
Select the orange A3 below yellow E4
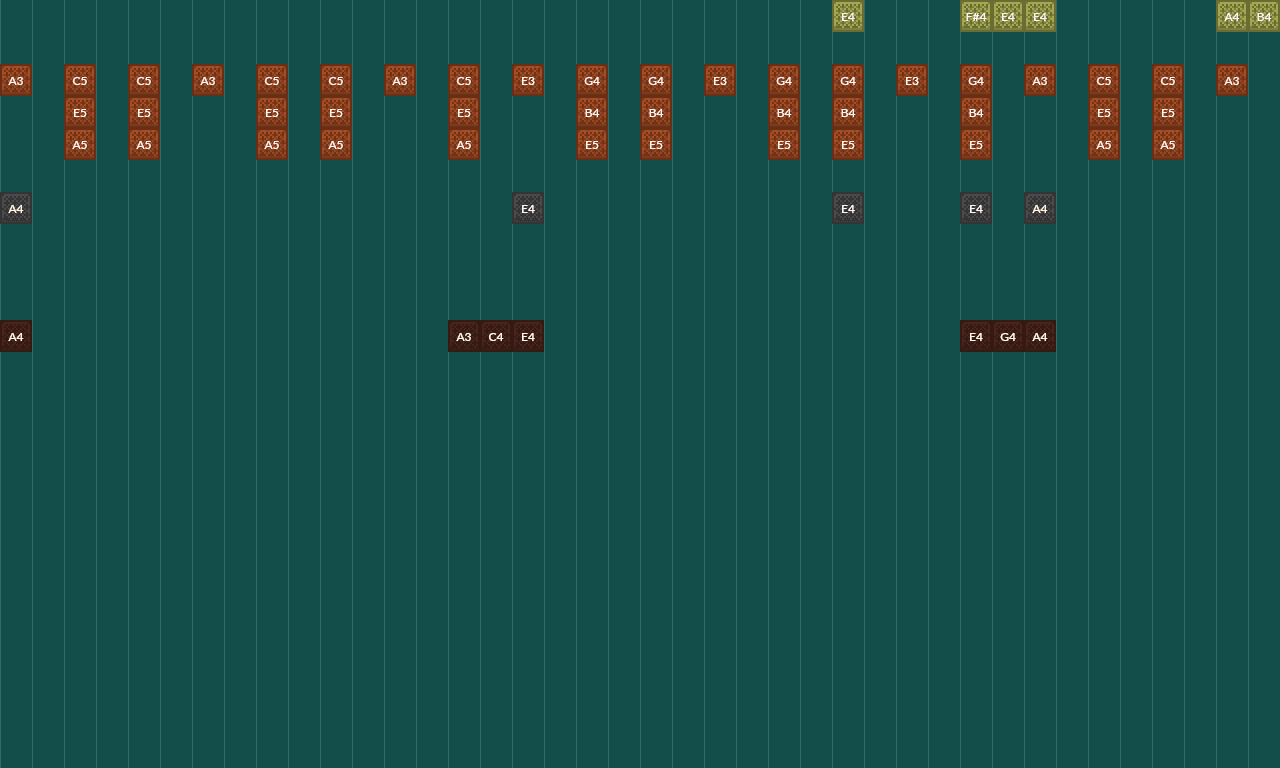point(1040,80)
